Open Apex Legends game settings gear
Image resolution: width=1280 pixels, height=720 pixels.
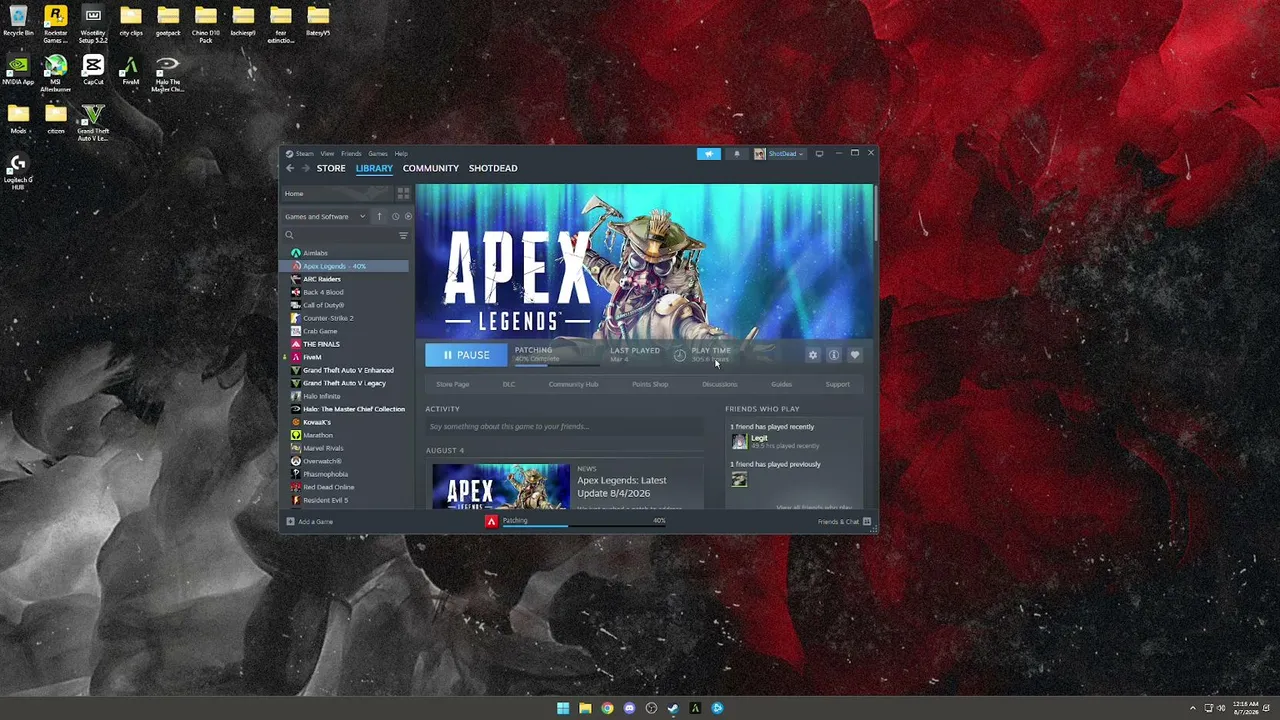point(813,355)
